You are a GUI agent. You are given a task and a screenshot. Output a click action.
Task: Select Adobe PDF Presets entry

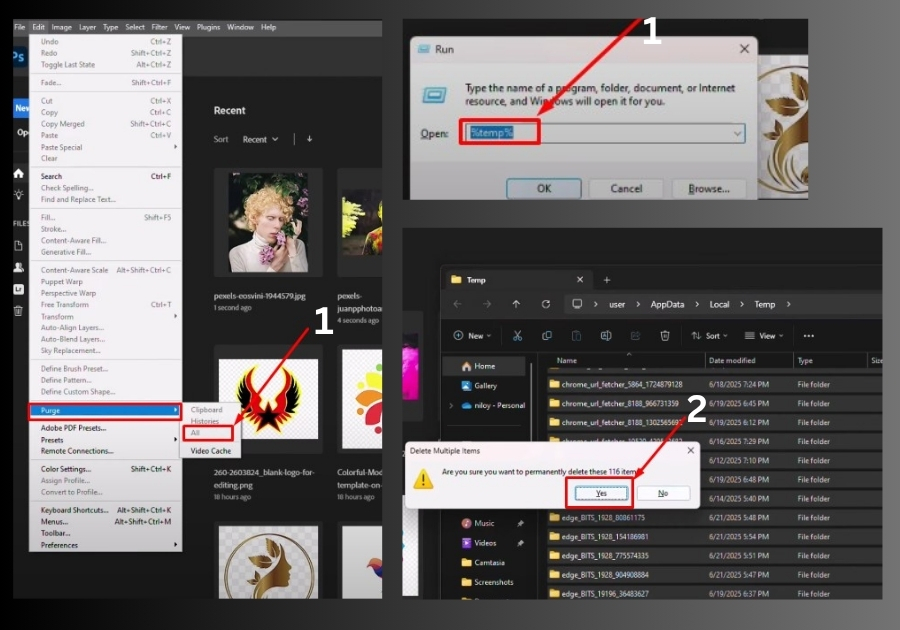tap(106, 428)
